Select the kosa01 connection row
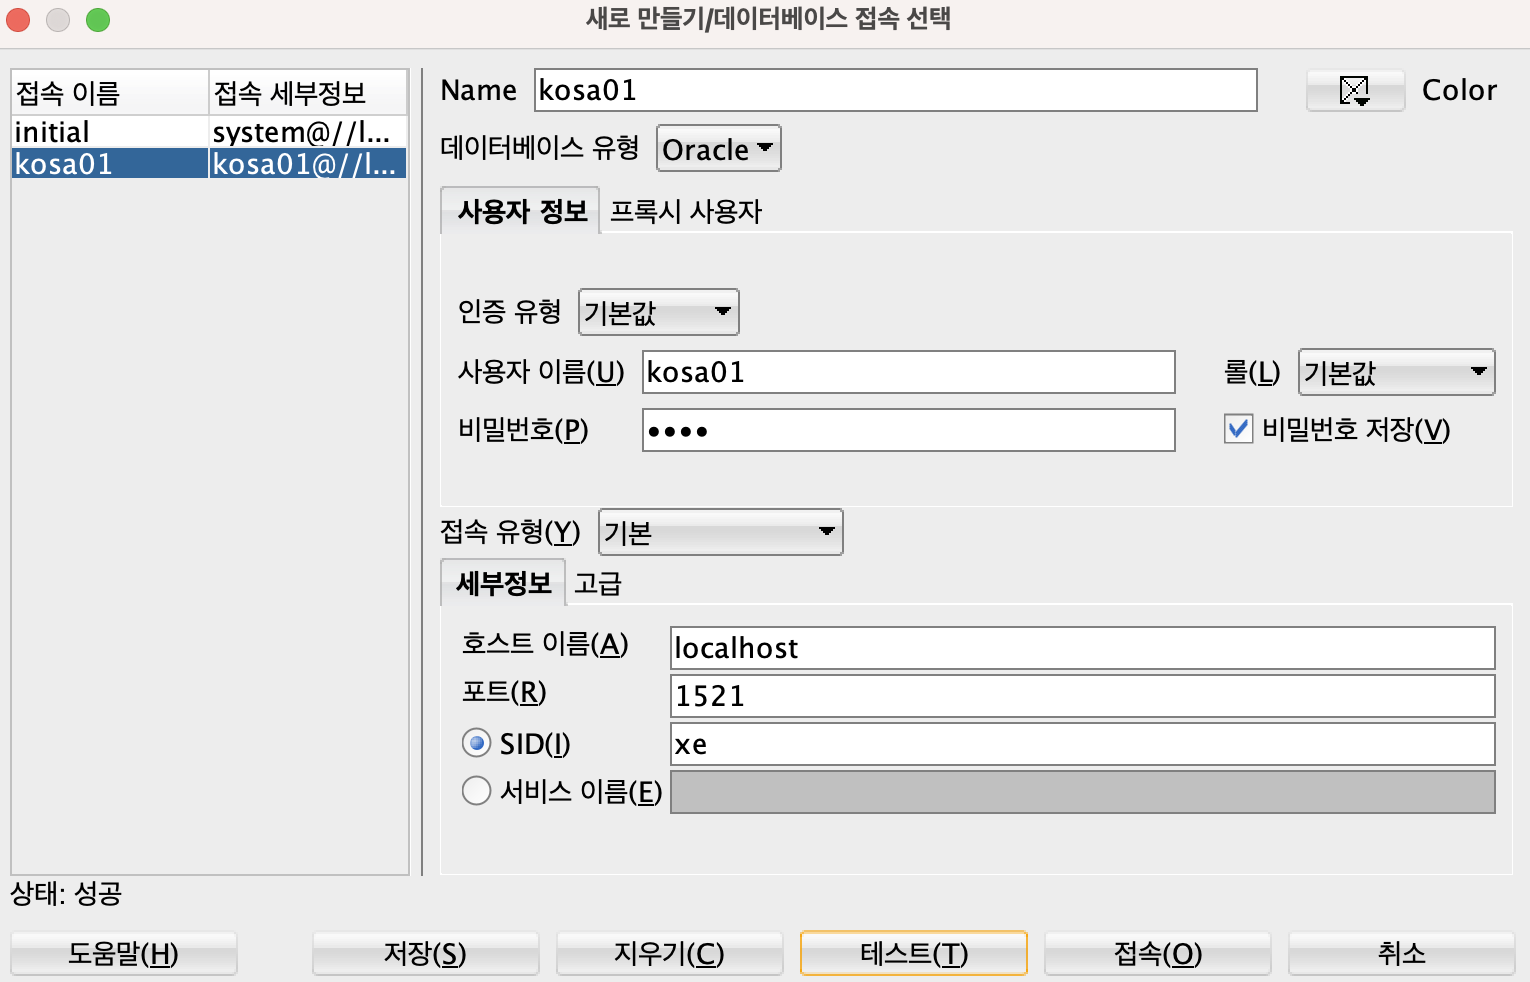The width and height of the screenshot is (1530, 982). [x=209, y=164]
